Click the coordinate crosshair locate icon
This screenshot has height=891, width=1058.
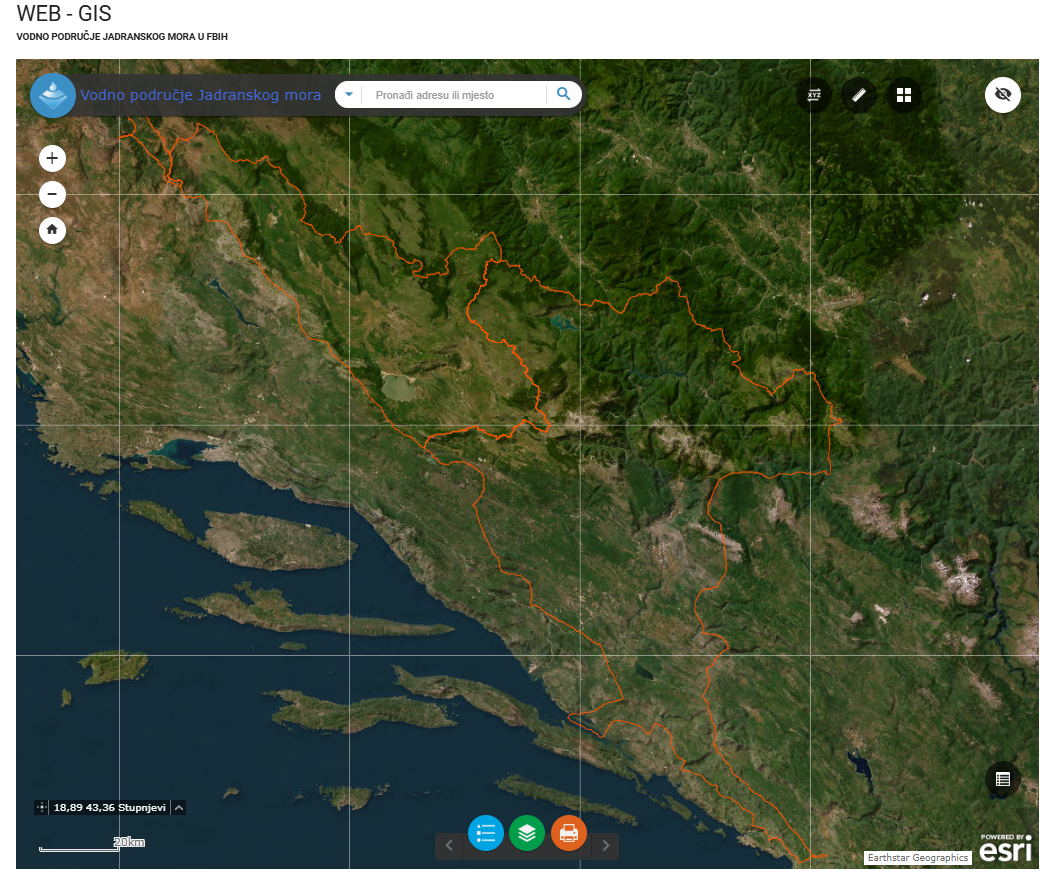[x=41, y=807]
